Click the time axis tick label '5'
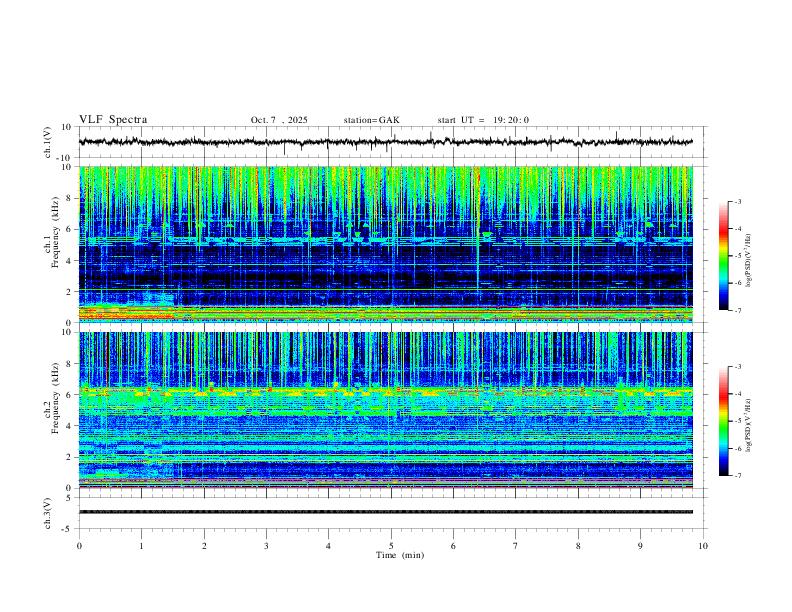 click(391, 546)
